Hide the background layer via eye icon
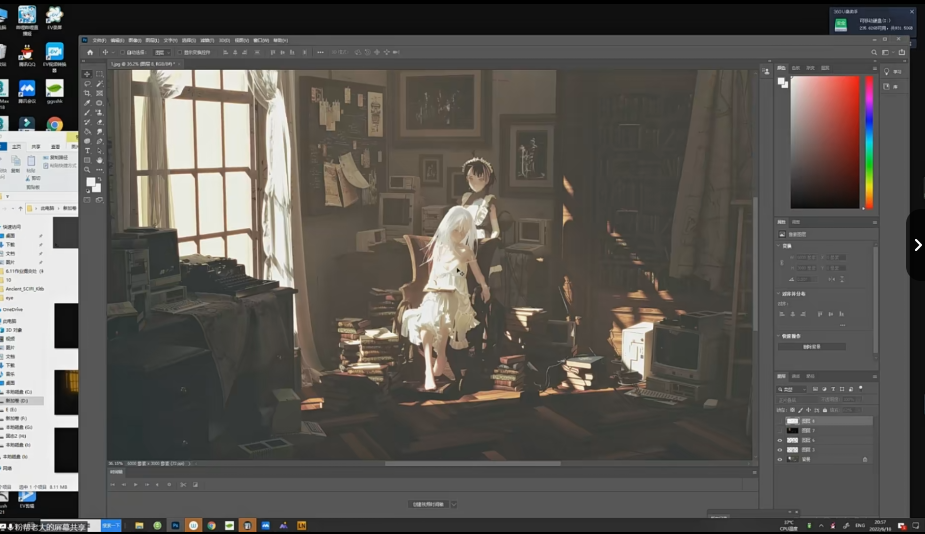The height and width of the screenshot is (534, 925). [780, 460]
